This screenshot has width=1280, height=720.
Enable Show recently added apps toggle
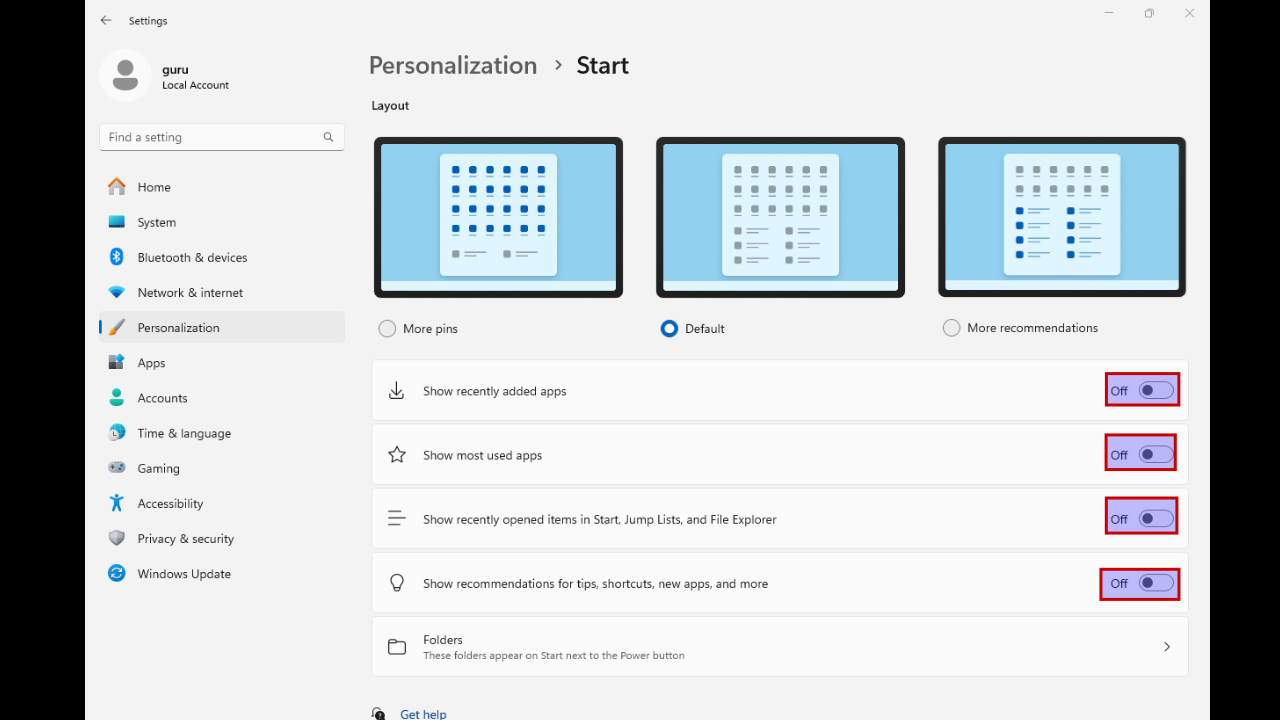[x=1156, y=391]
